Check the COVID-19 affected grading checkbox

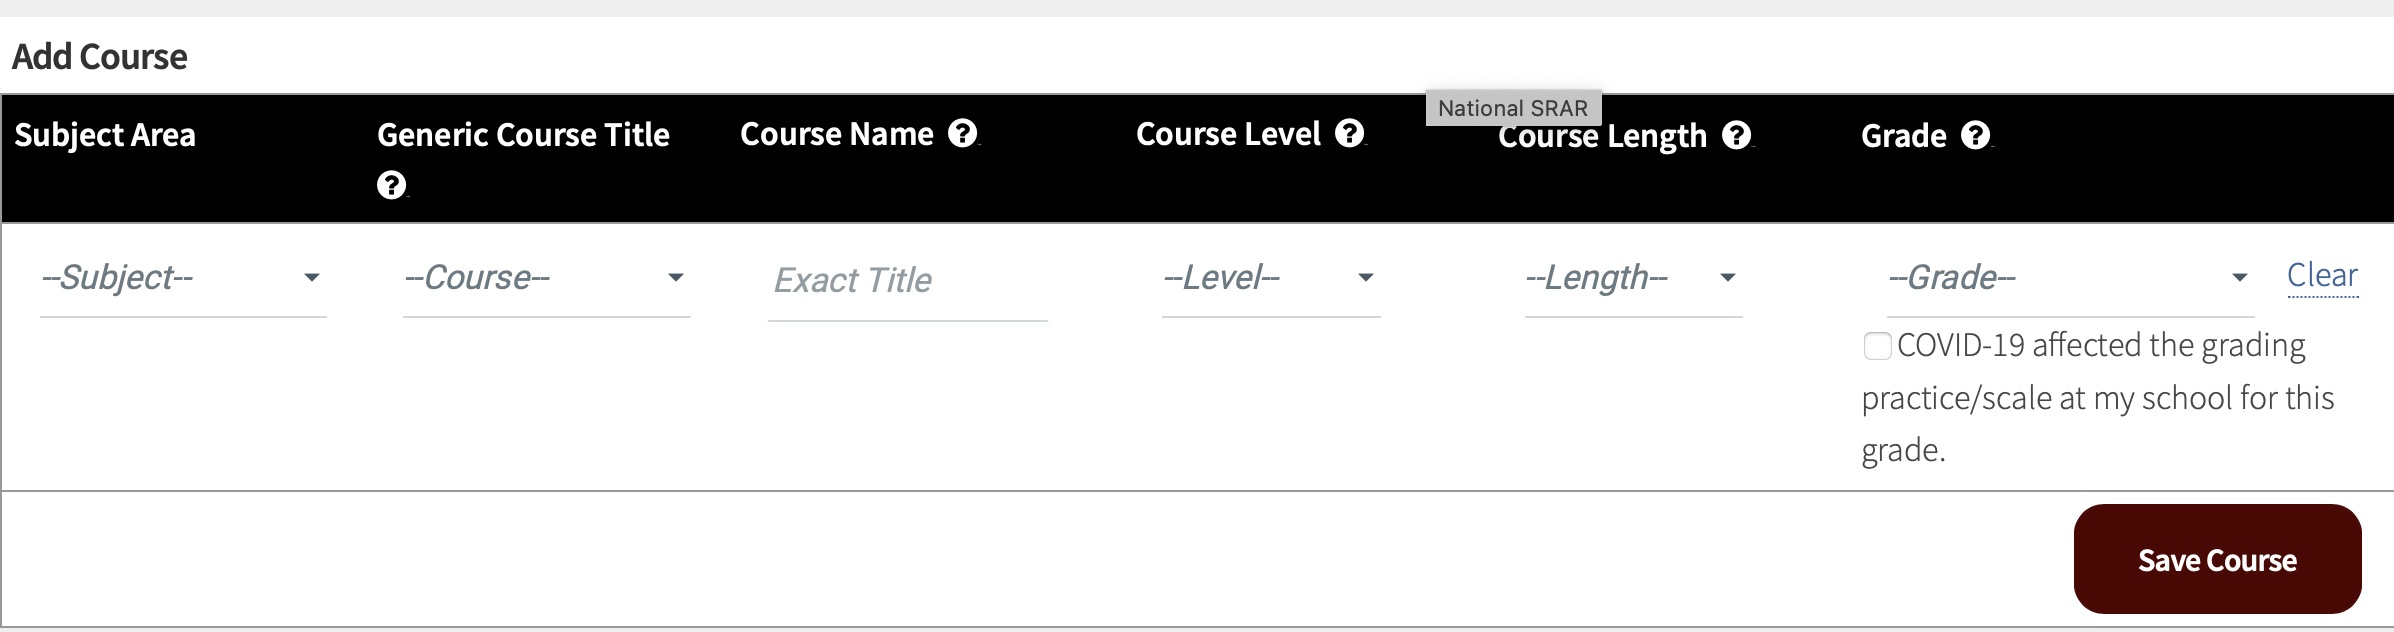[x=1877, y=346]
